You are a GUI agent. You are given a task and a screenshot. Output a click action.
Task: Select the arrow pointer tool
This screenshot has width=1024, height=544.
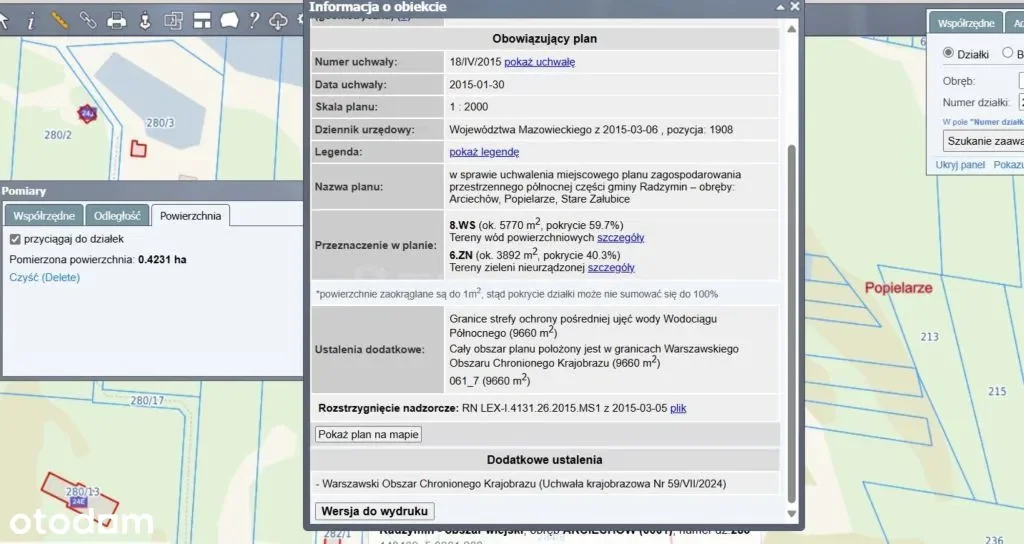5,20
